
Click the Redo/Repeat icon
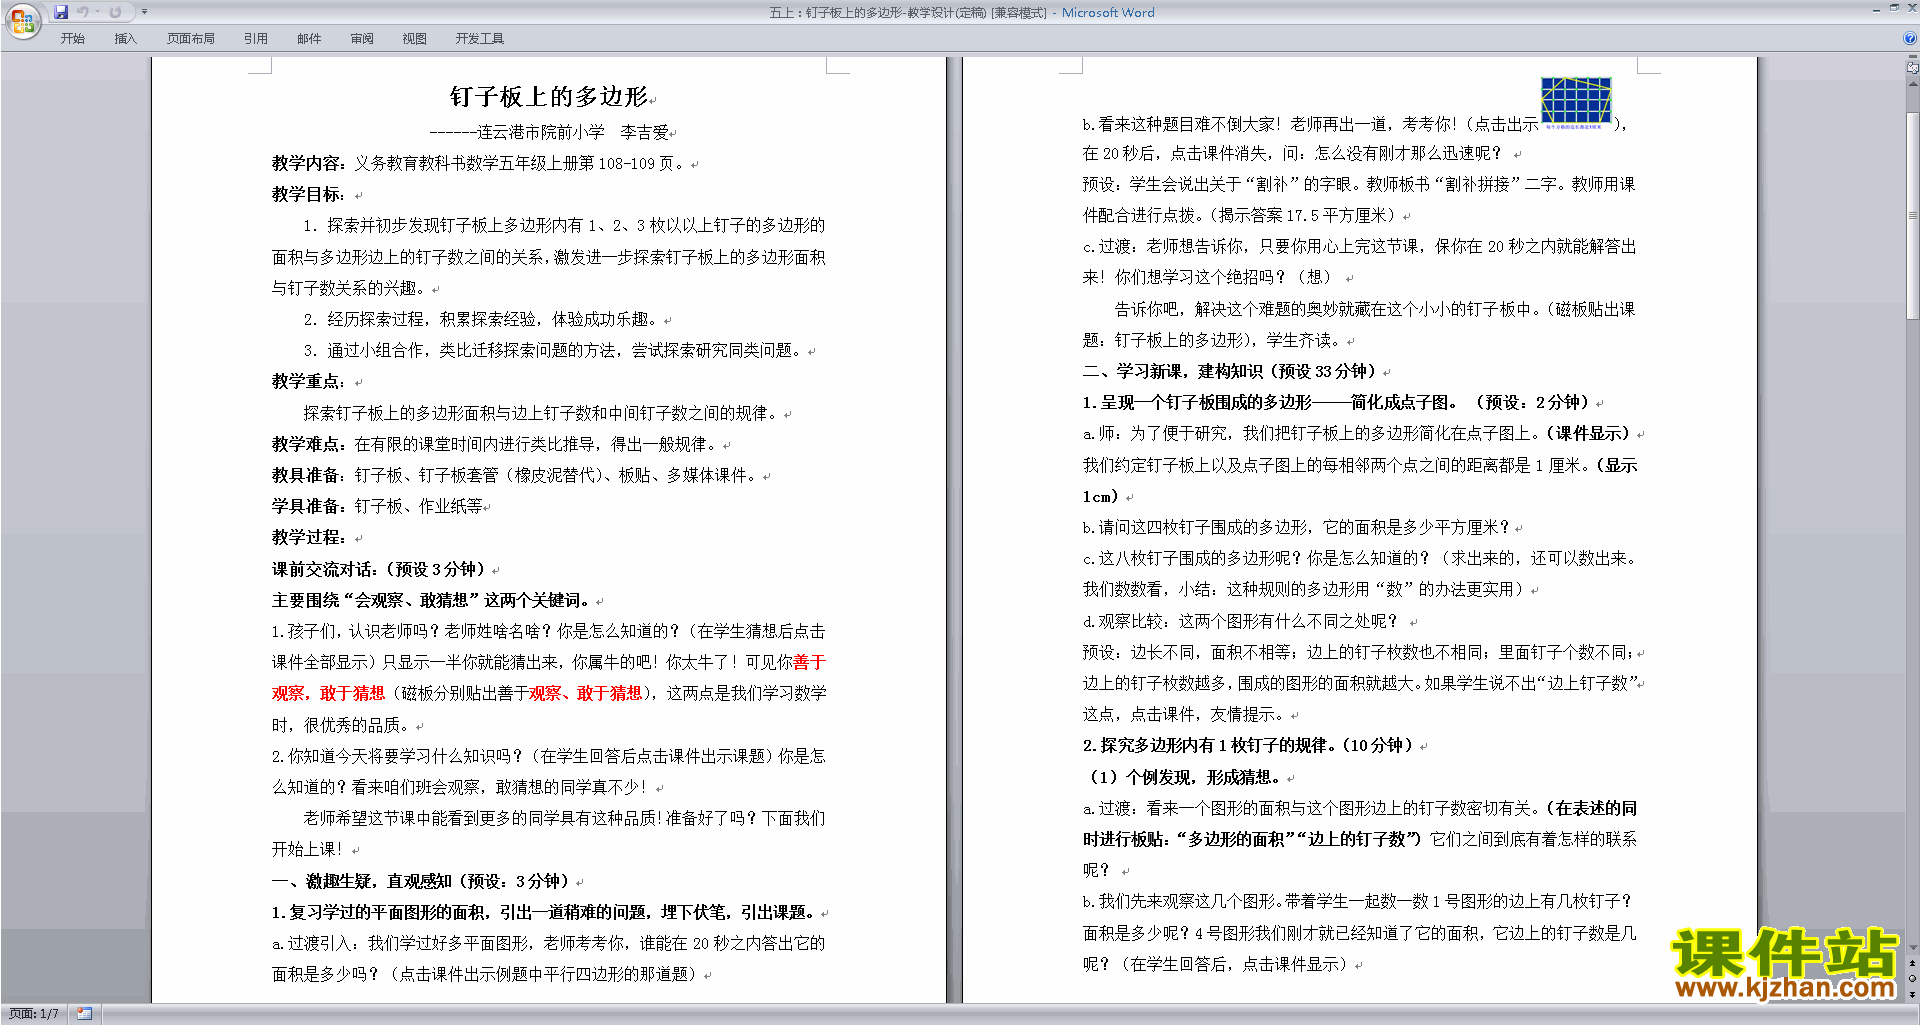click(x=115, y=12)
